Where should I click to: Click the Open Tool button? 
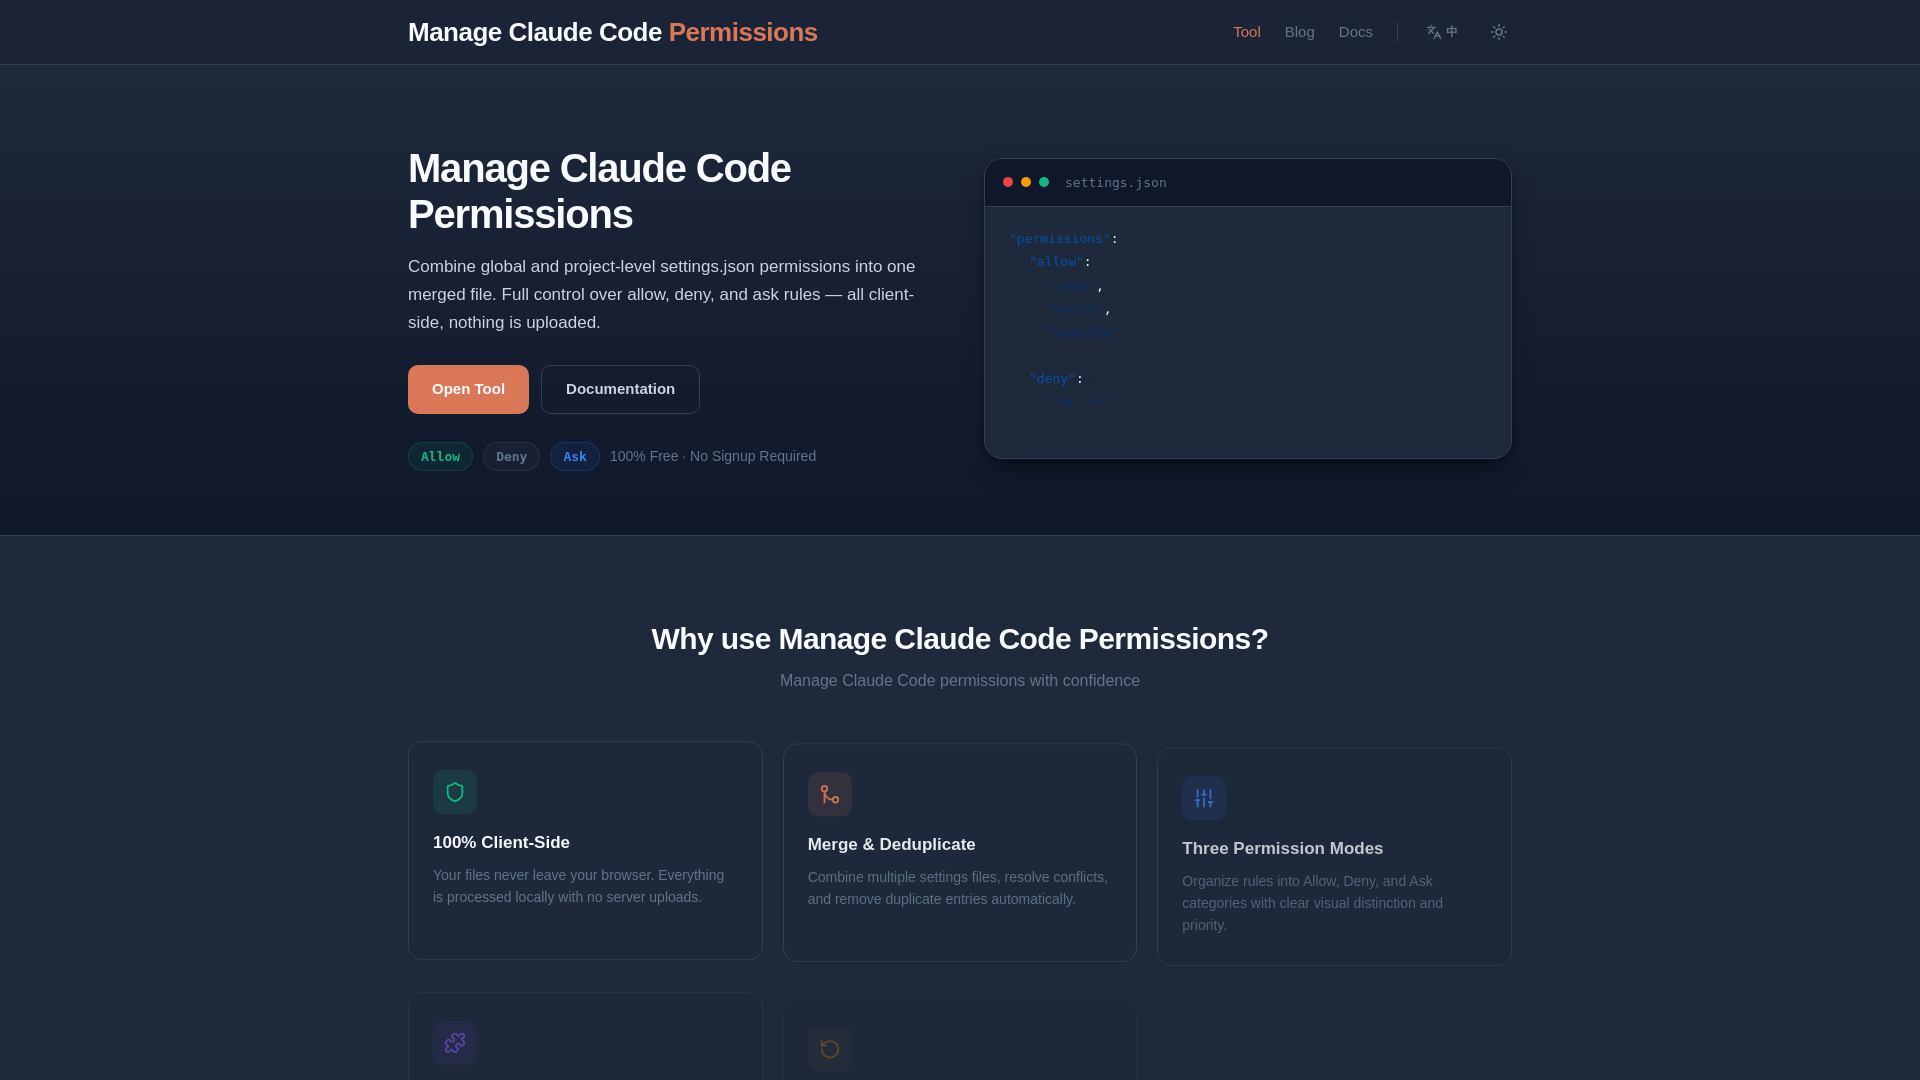468,389
